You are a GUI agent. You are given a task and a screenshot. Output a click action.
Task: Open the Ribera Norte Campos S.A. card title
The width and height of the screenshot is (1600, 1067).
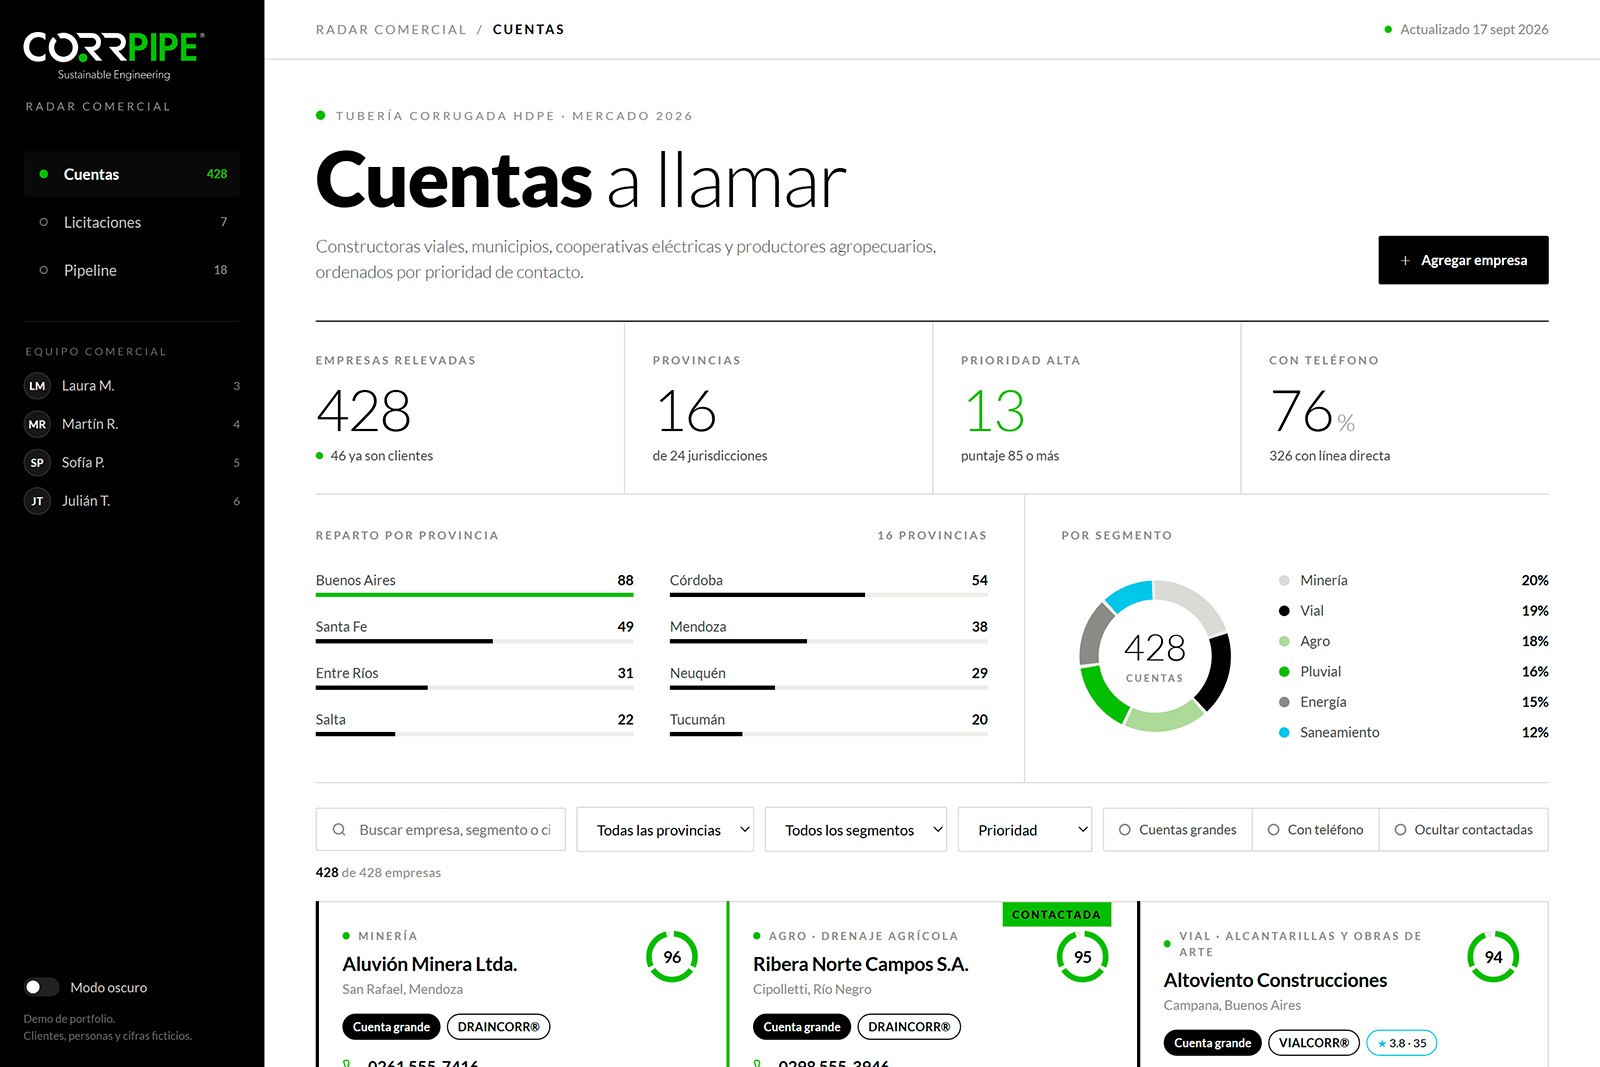click(x=861, y=964)
